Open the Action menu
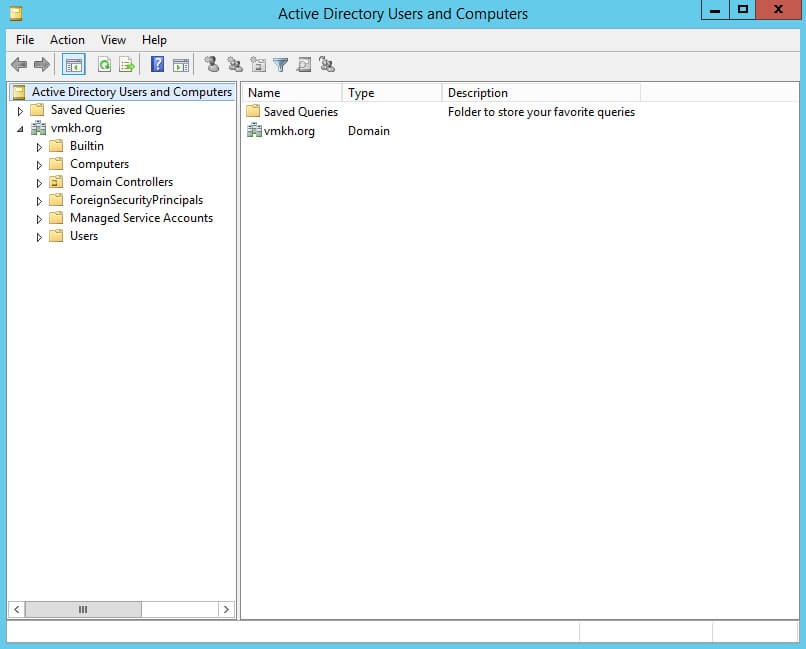The width and height of the screenshot is (806, 649). tap(67, 40)
